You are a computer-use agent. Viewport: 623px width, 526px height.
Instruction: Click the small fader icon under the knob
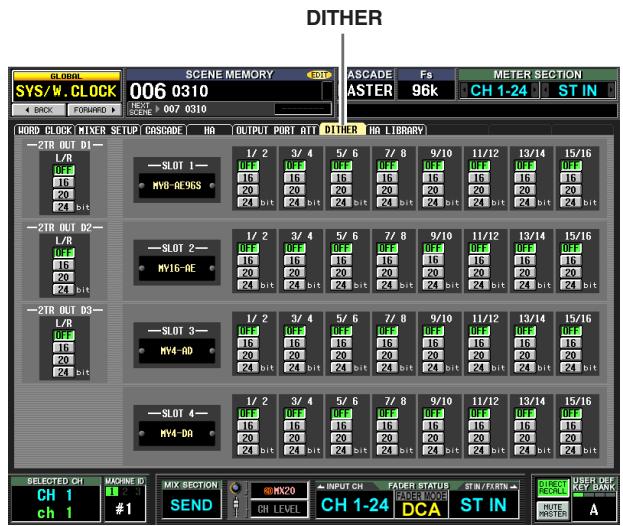point(236,507)
